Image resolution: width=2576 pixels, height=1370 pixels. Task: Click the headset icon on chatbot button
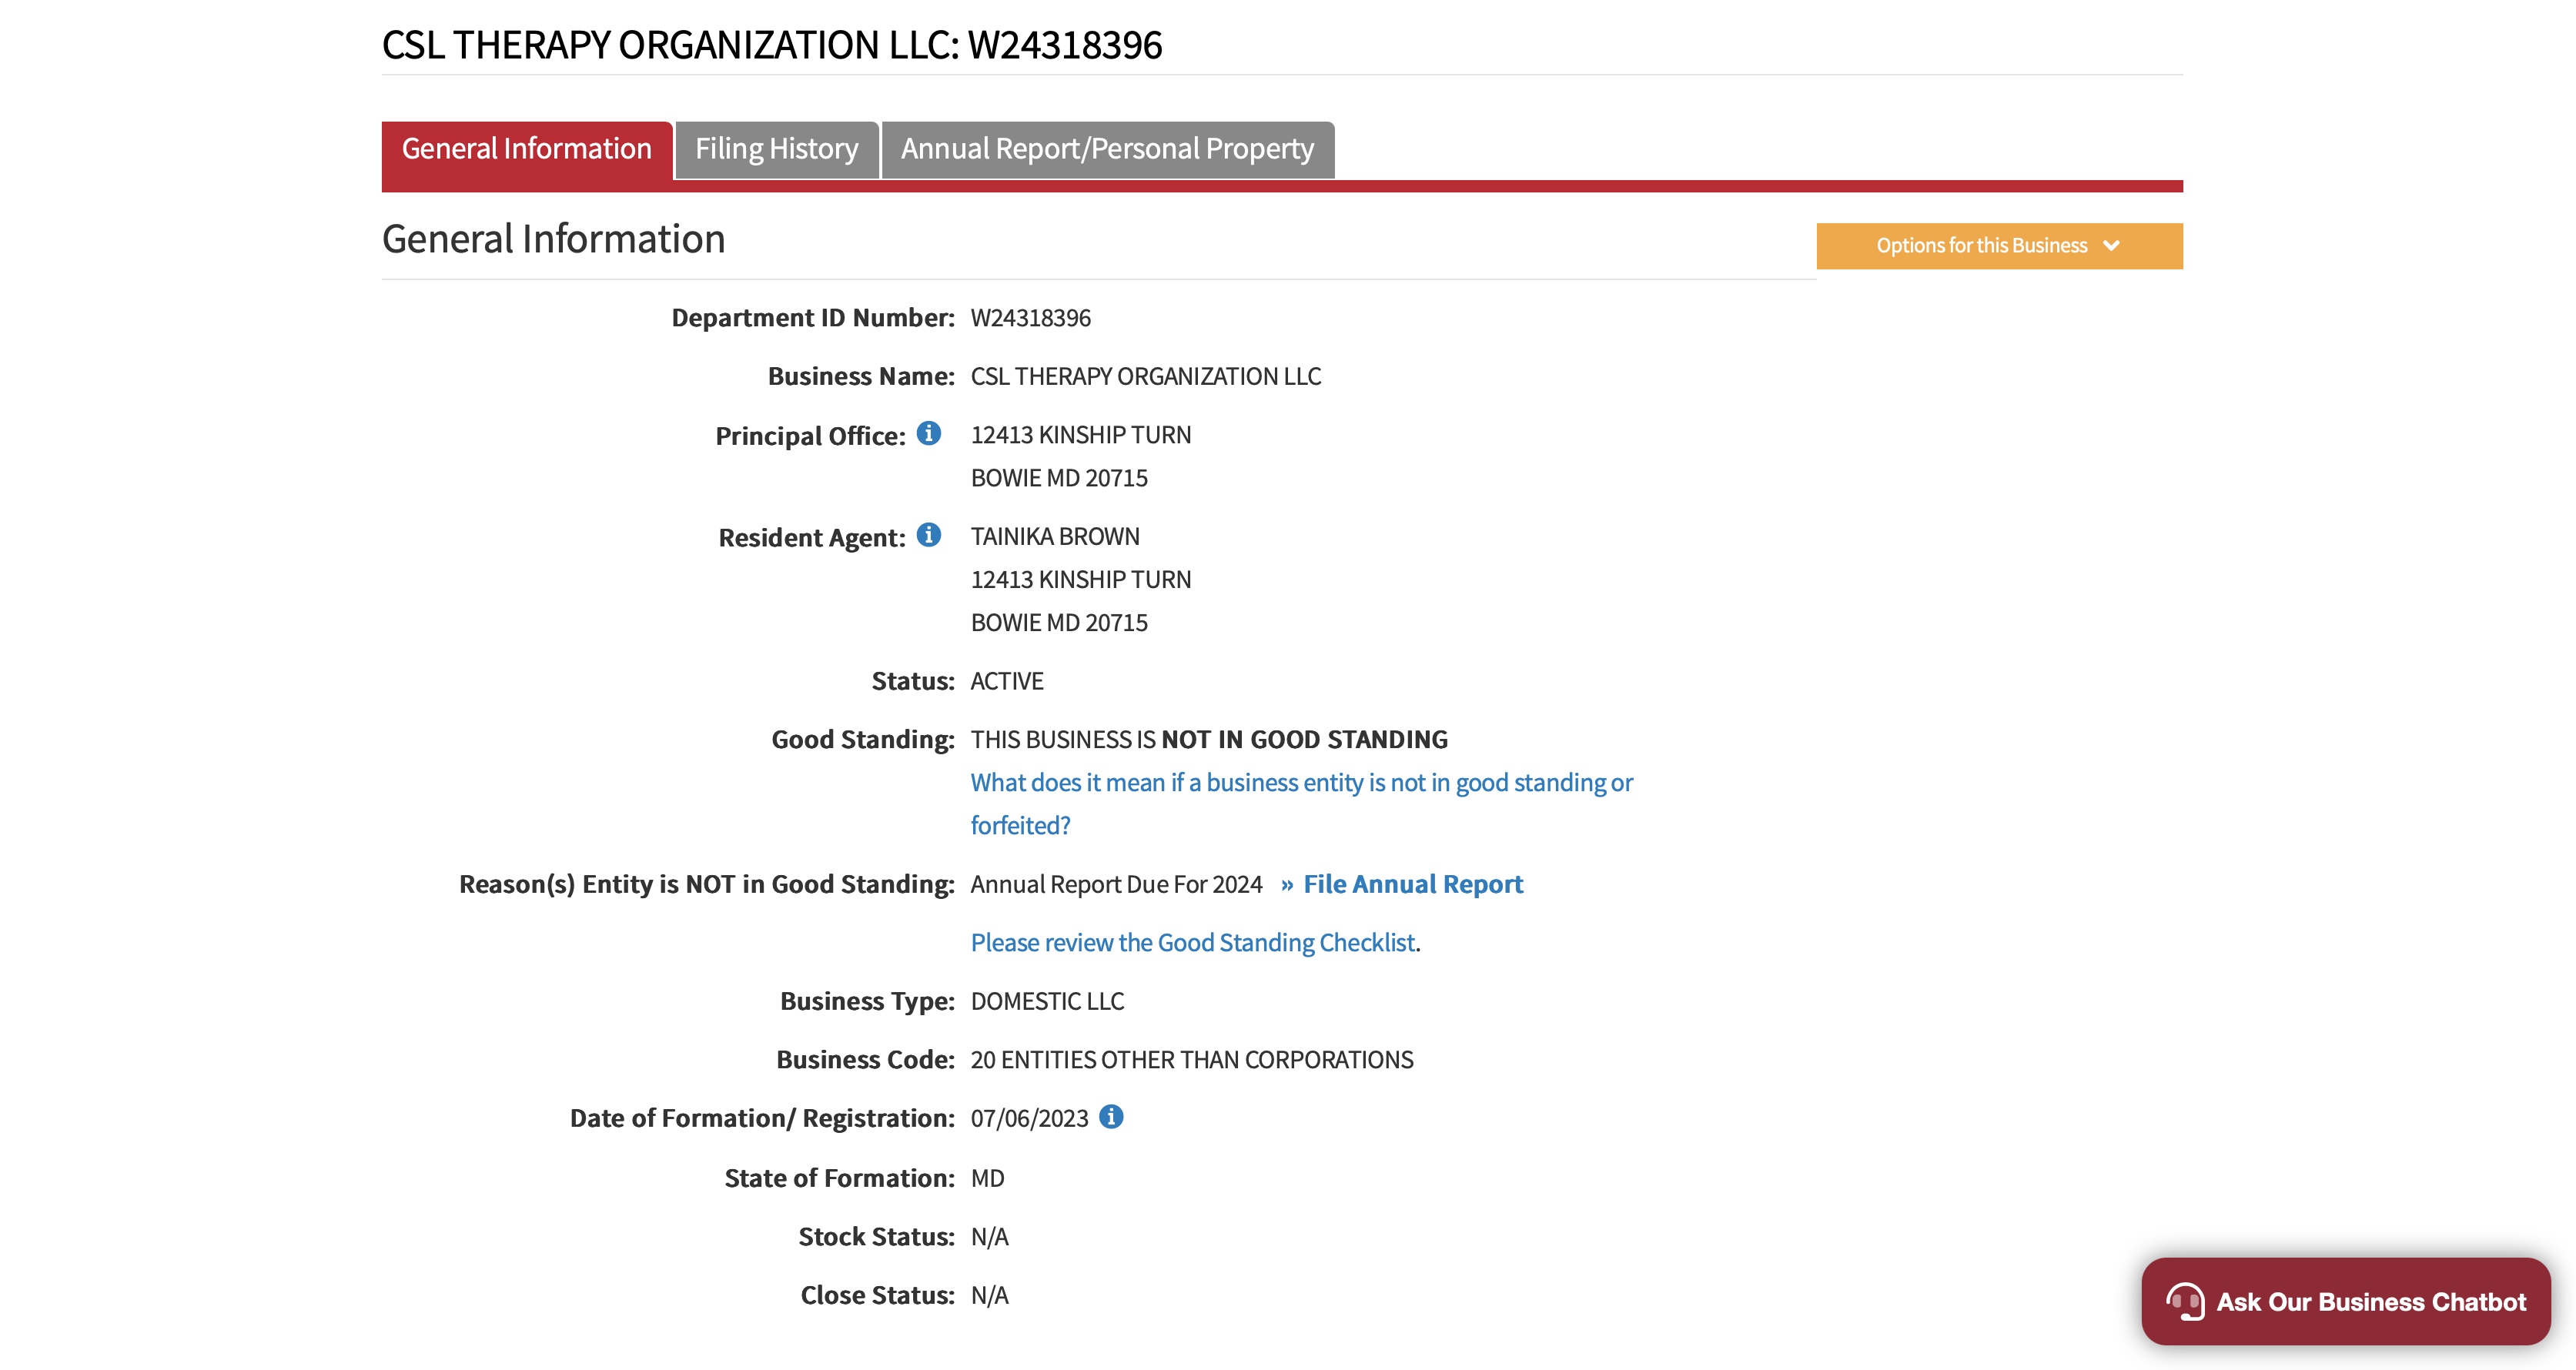(2185, 1301)
